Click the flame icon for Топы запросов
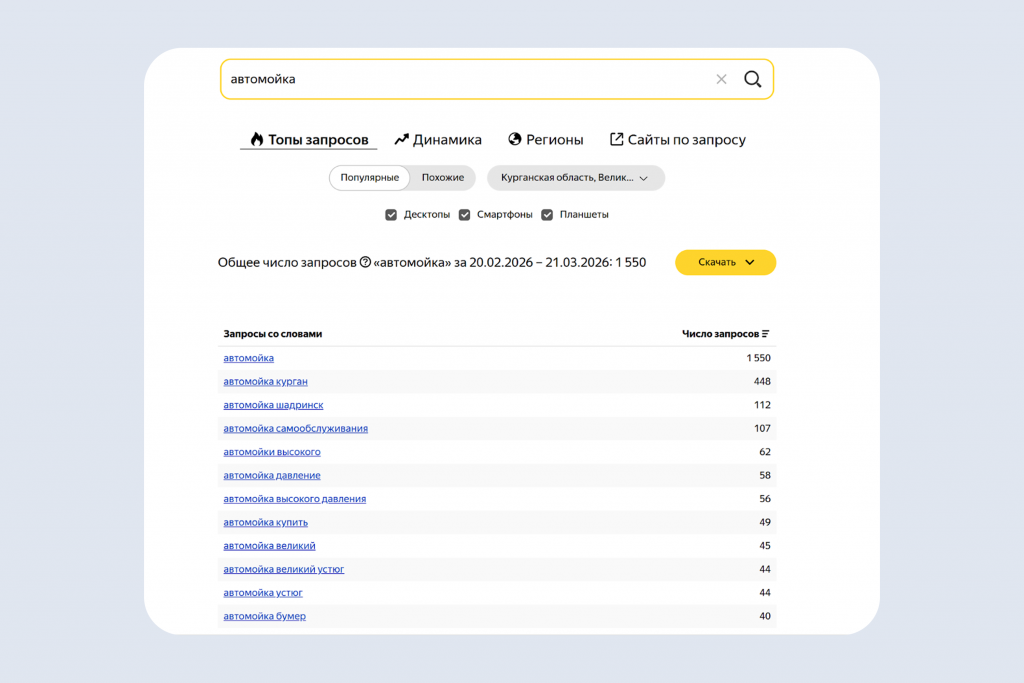 (257, 139)
